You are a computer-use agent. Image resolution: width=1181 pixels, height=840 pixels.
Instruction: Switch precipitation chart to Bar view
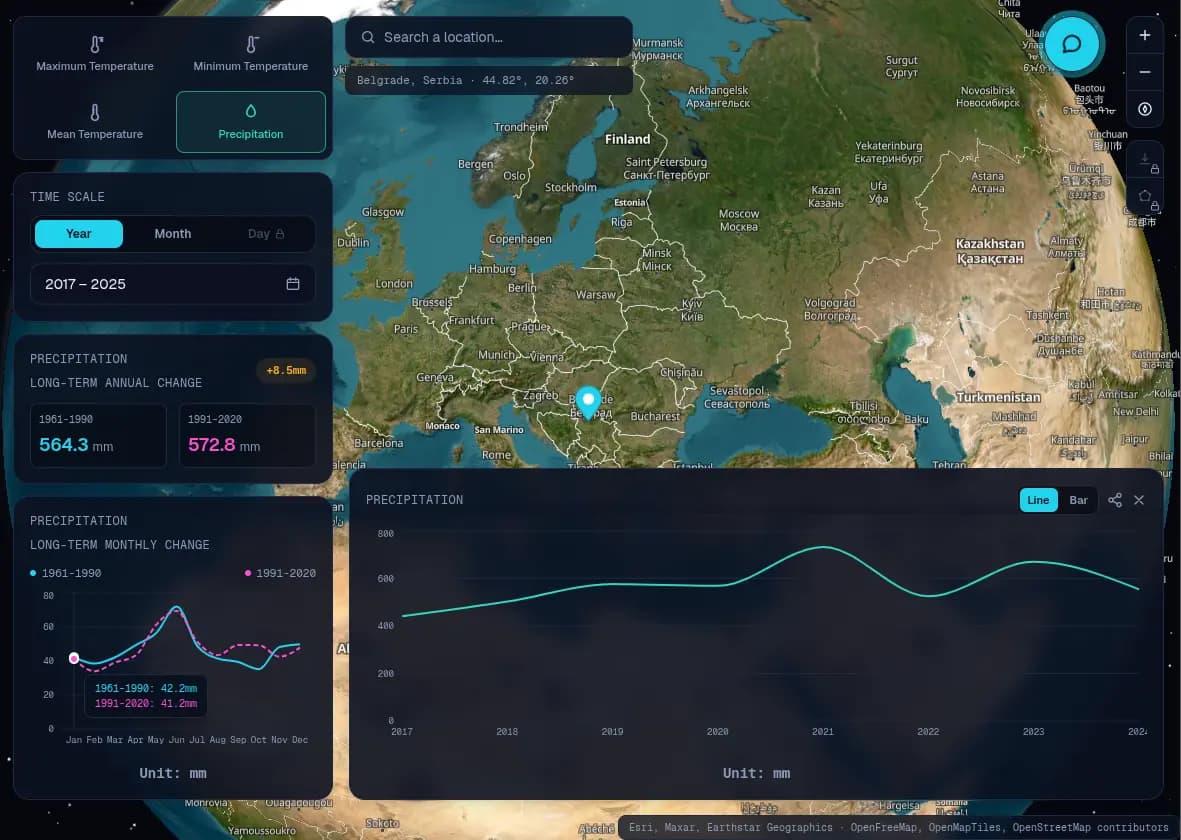coord(1079,500)
